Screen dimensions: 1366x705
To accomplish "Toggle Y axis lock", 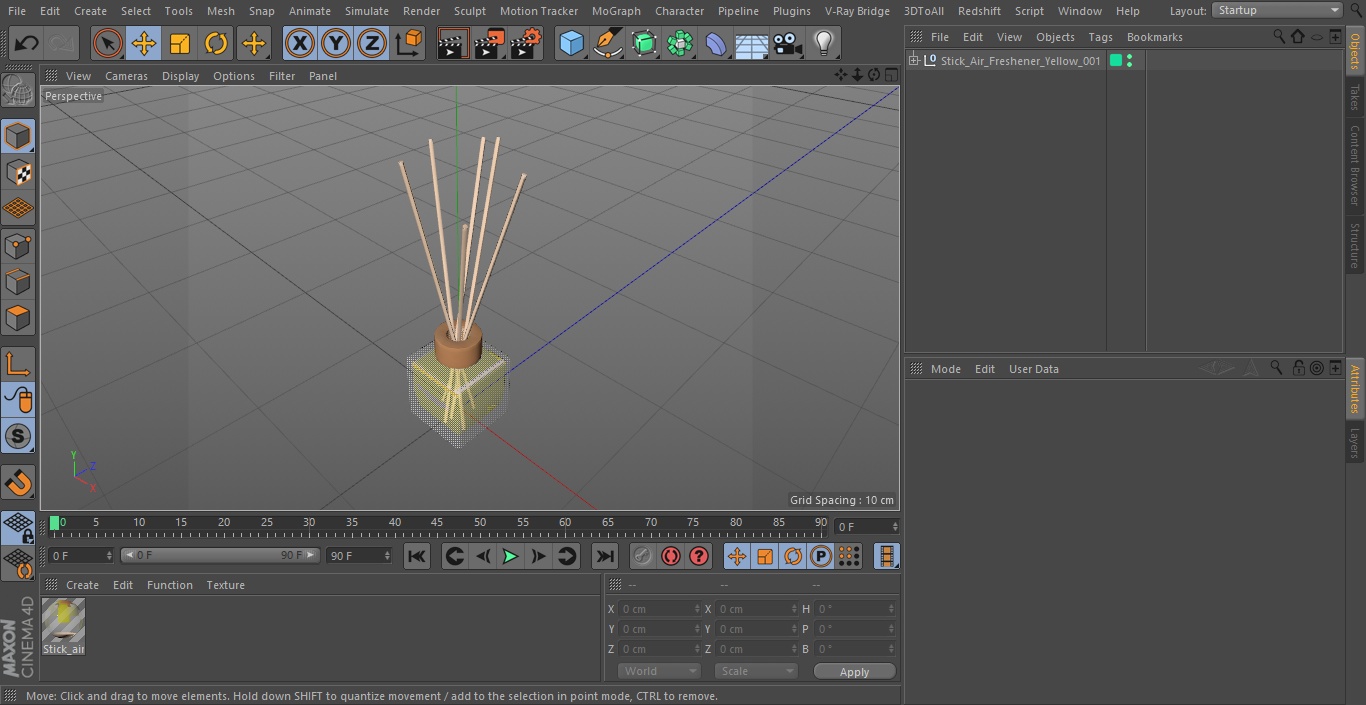I will click(336, 43).
